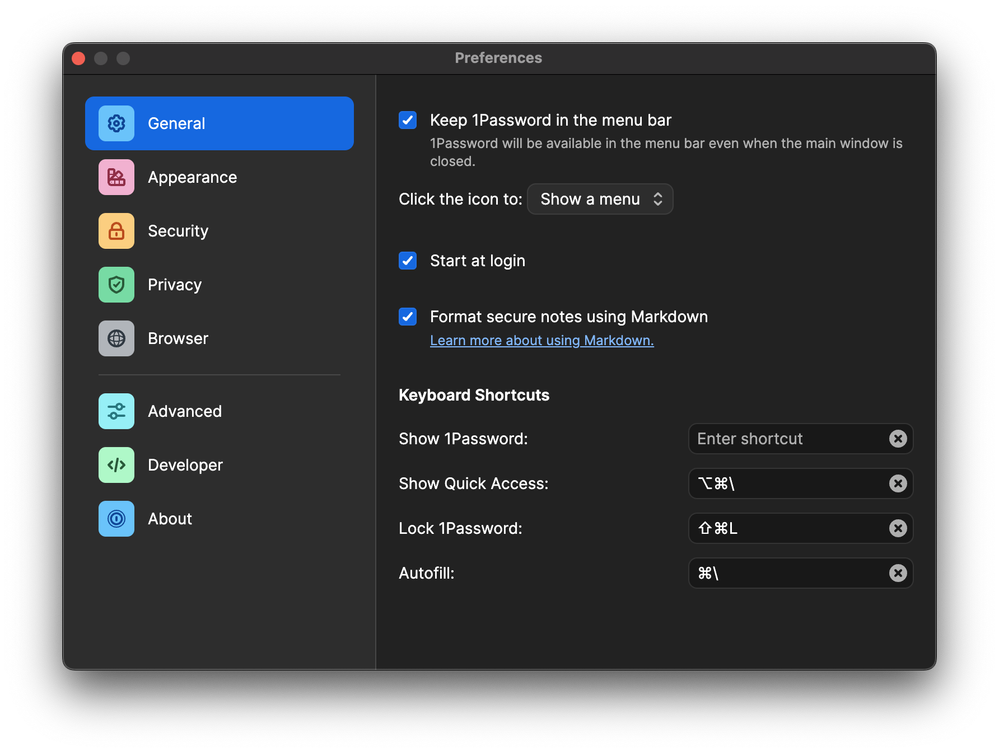Clear the Lock 1Password shortcut
The height and width of the screenshot is (753, 999).
tap(898, 528)
